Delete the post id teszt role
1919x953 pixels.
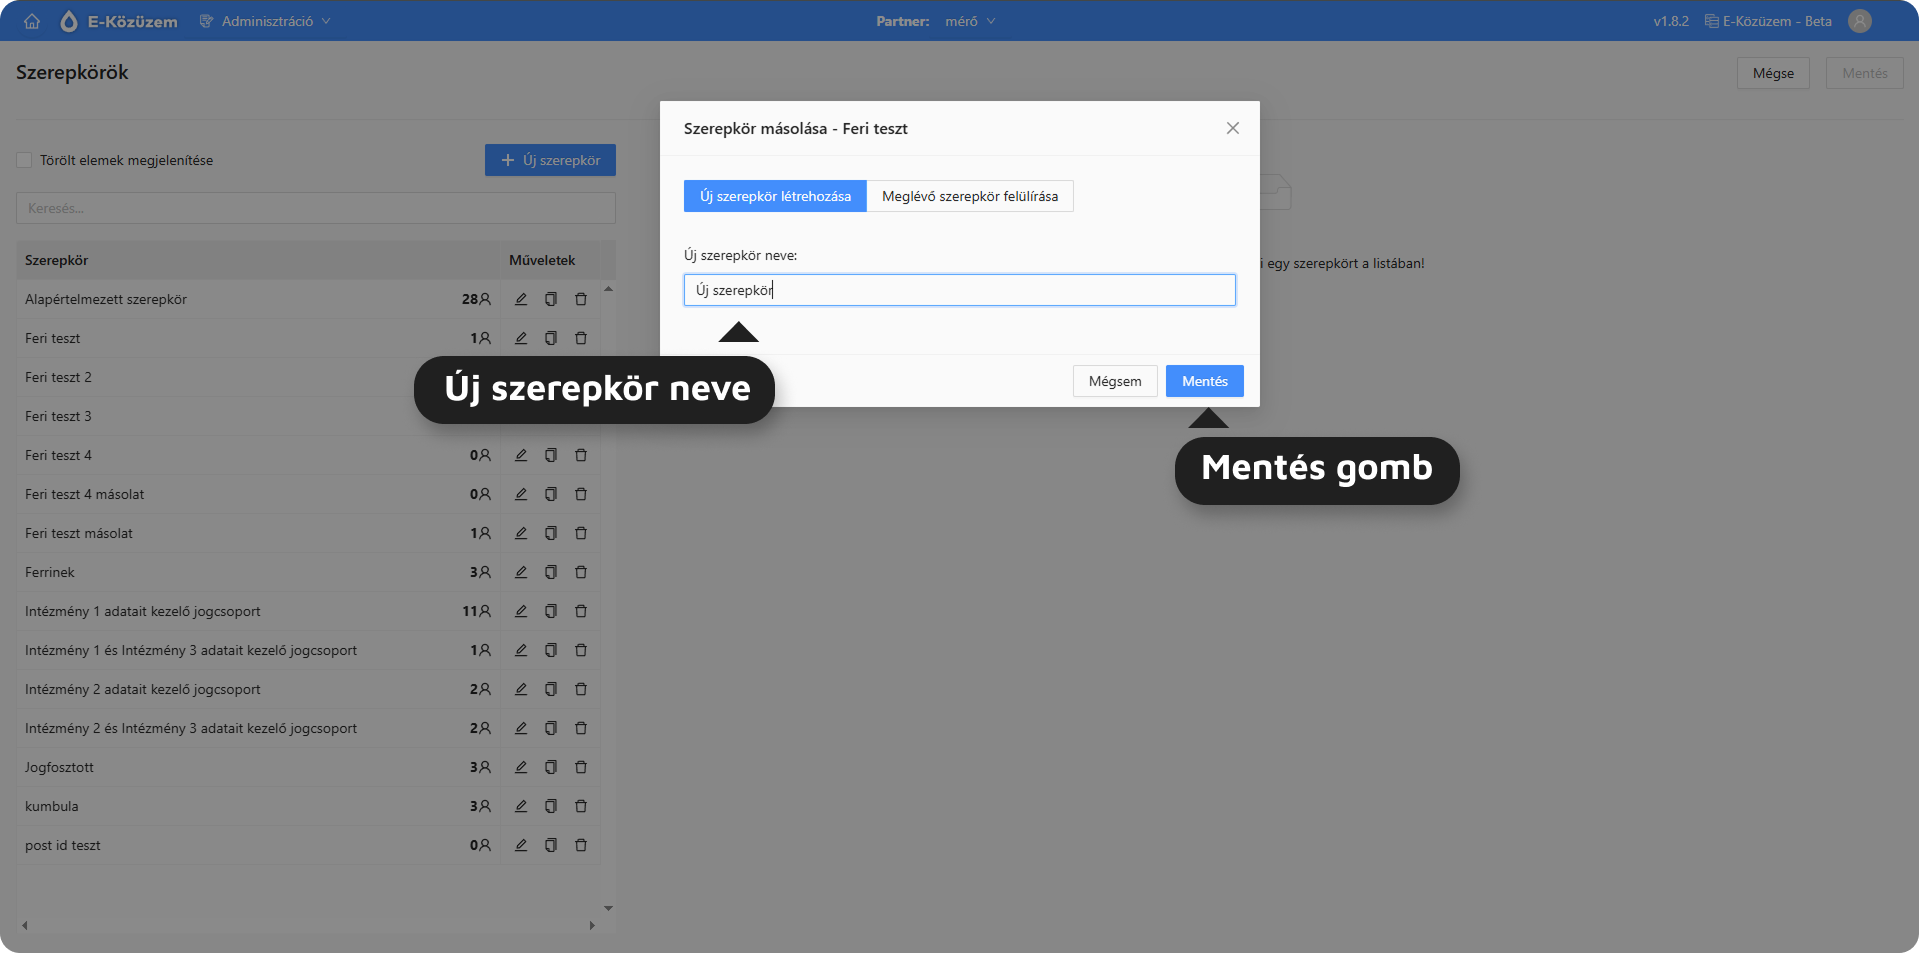pos(581,845)
